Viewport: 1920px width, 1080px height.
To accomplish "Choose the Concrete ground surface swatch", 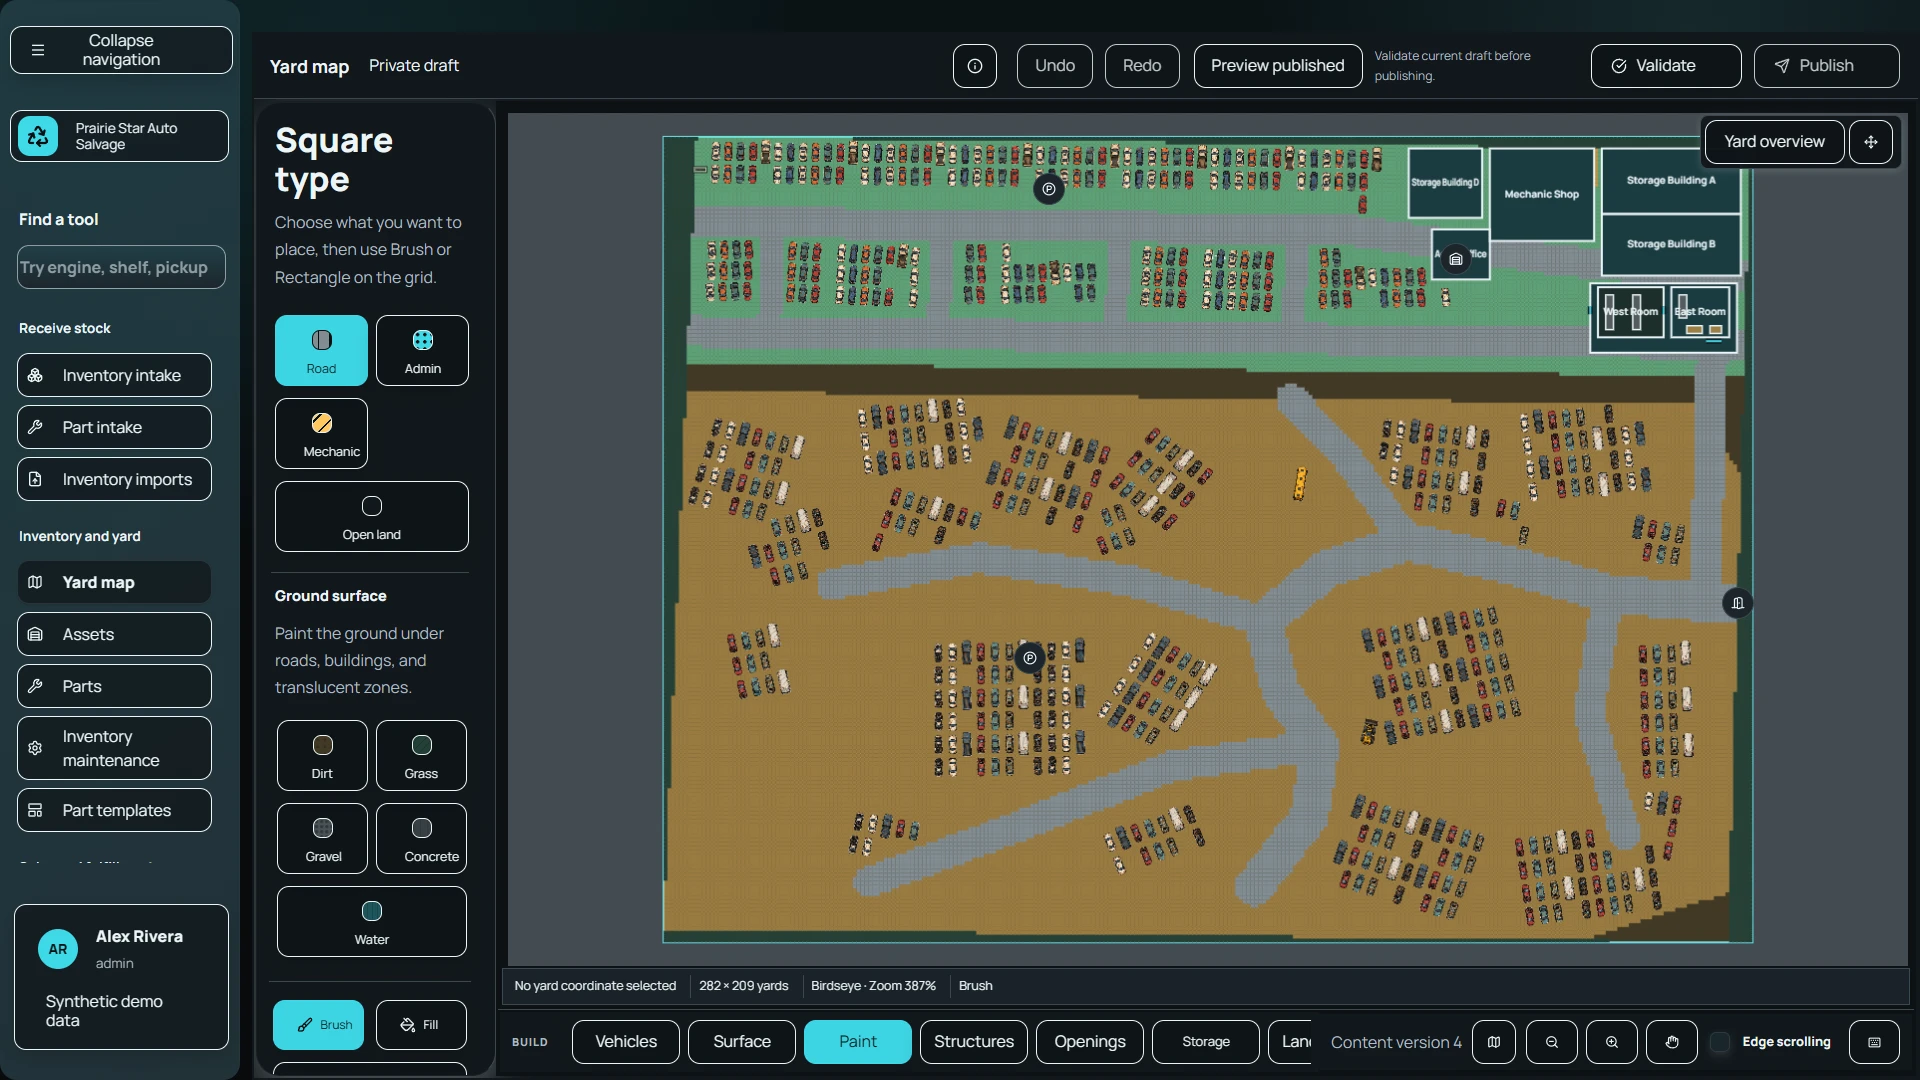I will pyautogui.click(x=421, y=839).
